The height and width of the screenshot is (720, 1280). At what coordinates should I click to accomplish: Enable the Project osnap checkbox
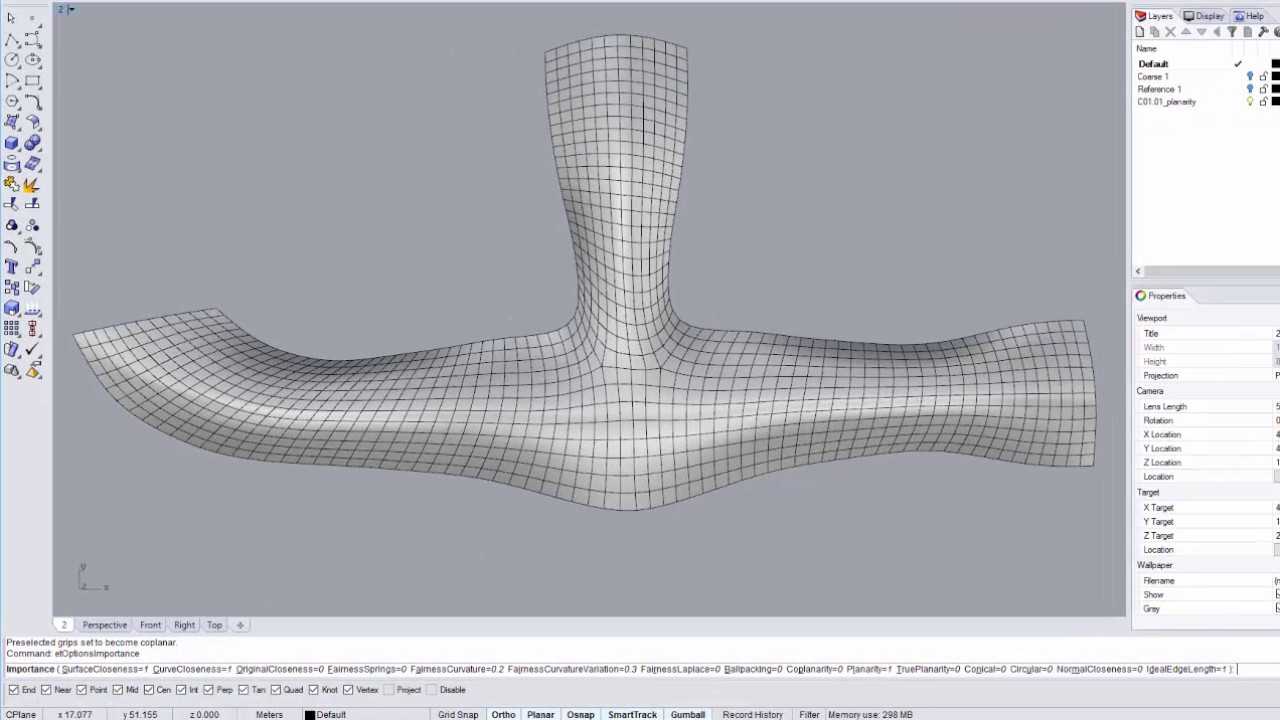[388, 690]
